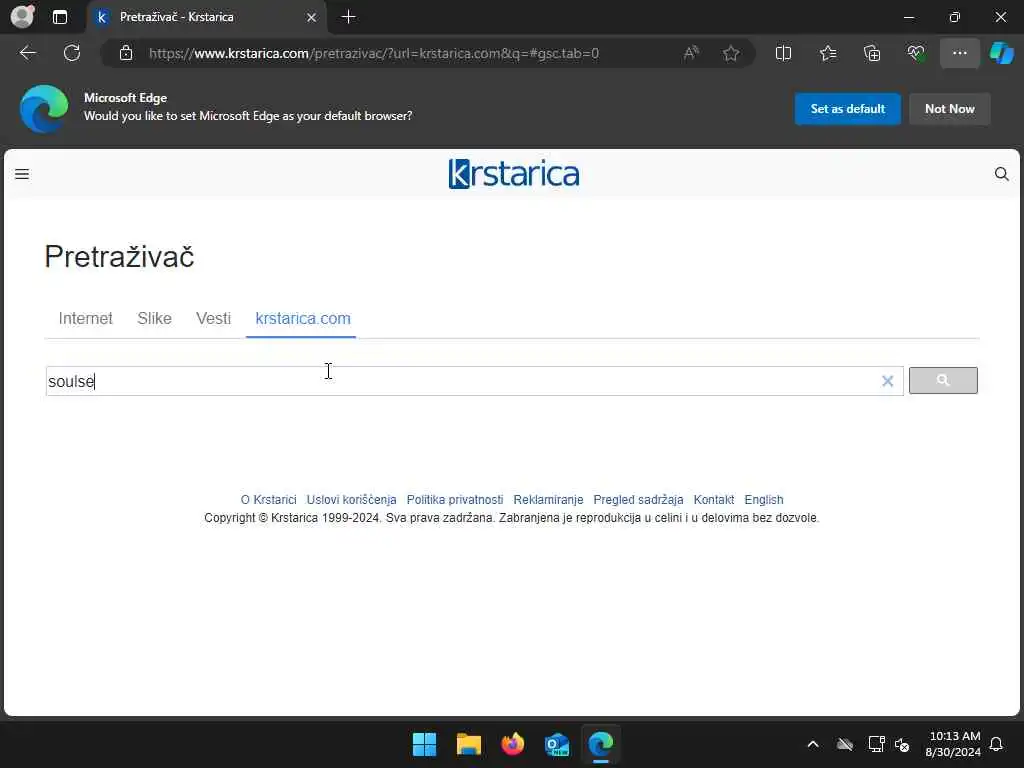This screenshot has width=1024, height=768.
Task: Open the Favorites list icon
Action: click(x=827, y=53)
